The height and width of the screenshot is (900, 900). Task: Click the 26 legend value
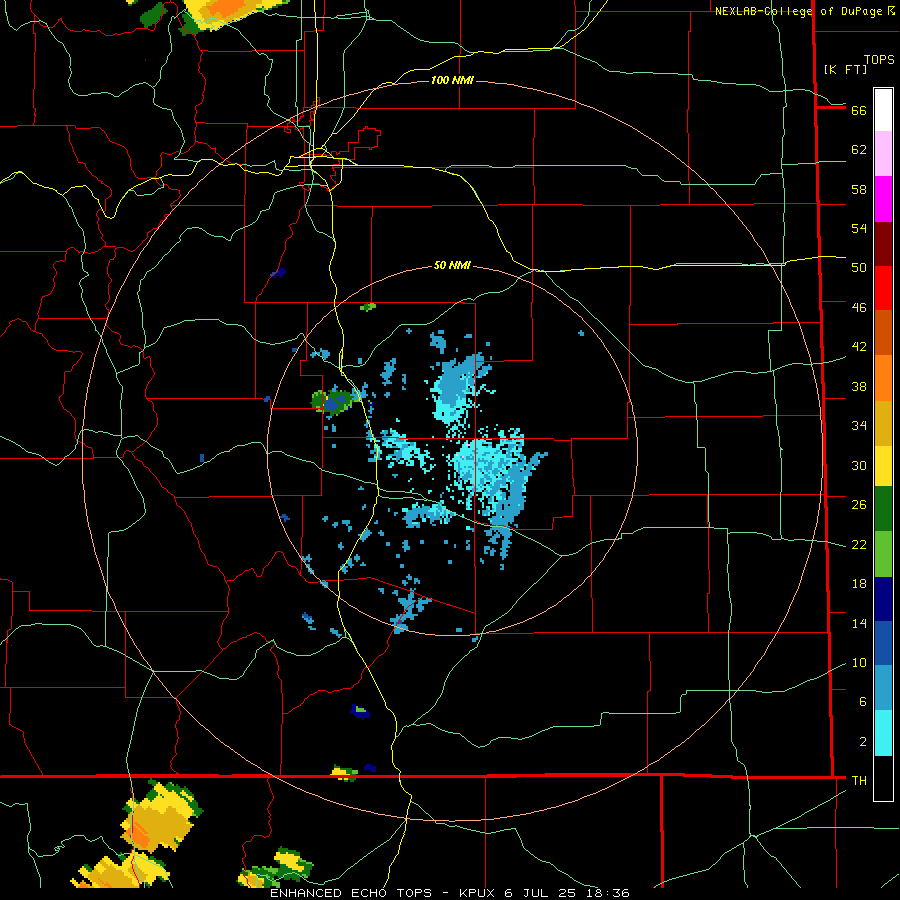coord(859,505)
